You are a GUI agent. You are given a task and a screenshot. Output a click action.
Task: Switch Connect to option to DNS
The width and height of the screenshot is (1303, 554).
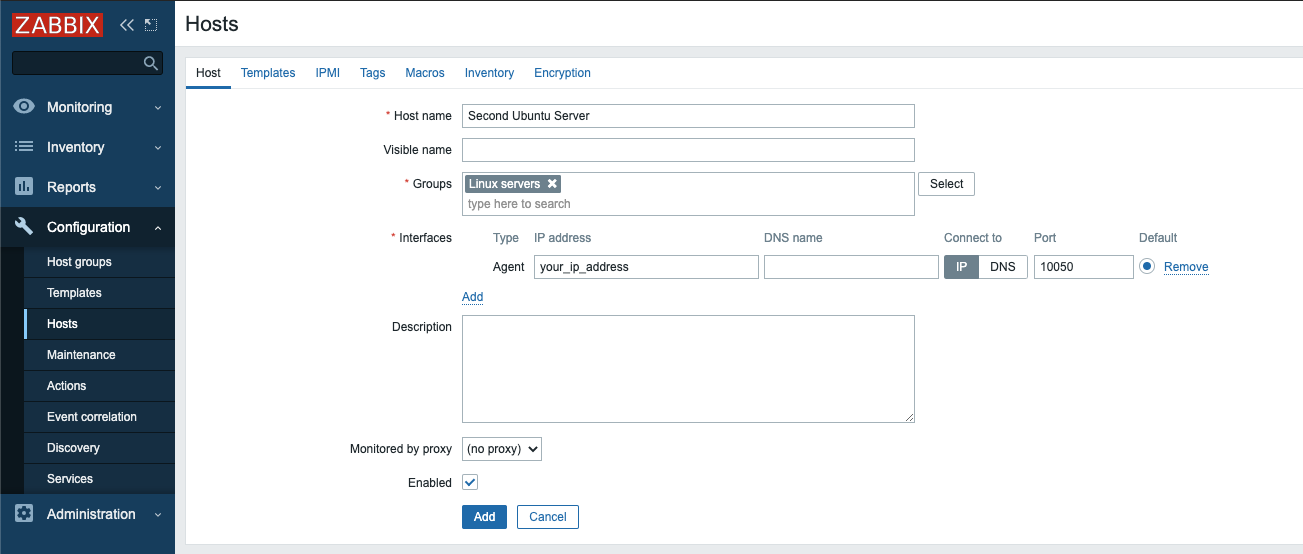coord(1002,267)
